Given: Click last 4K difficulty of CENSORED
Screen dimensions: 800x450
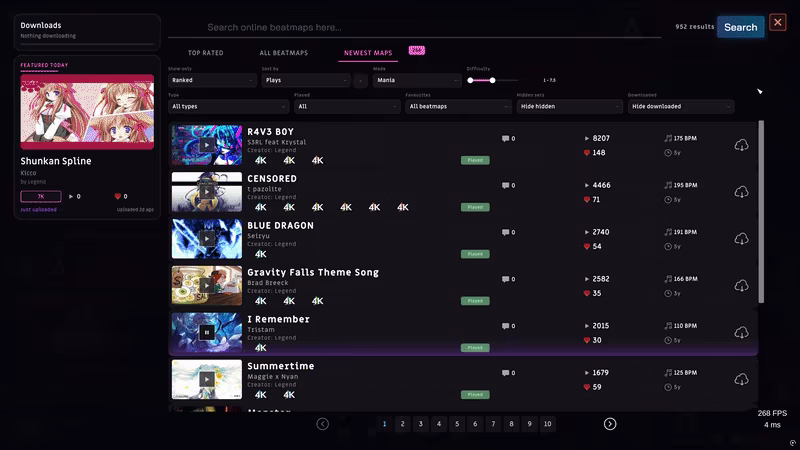Looking at the screenshot, I should click(x=403, y=207).
